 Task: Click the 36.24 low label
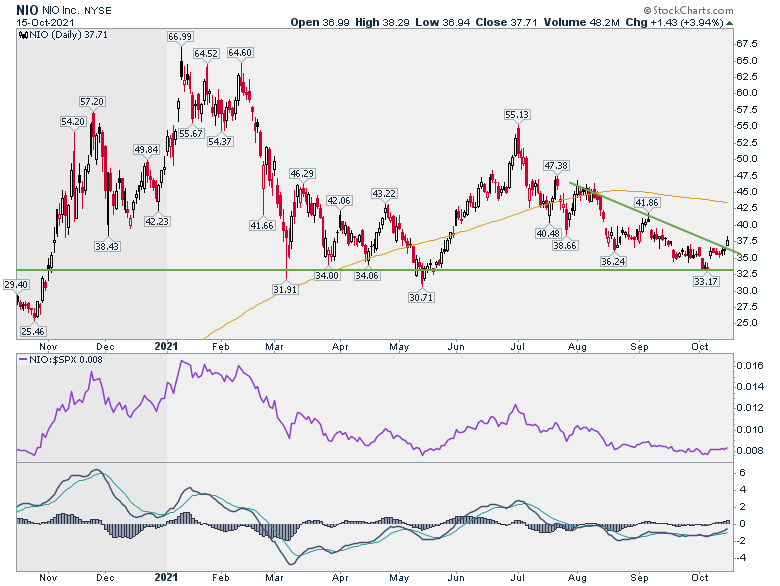pos(613,262)
